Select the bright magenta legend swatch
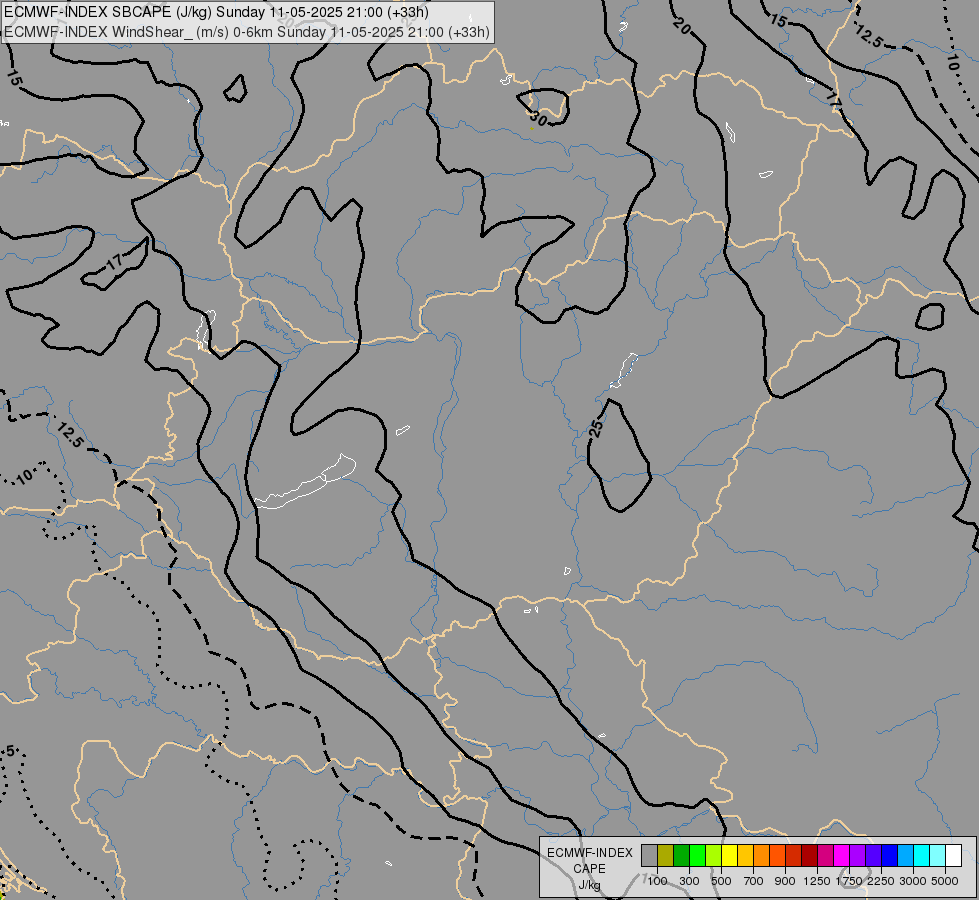979x900 pixels. [x=841, y=855]
